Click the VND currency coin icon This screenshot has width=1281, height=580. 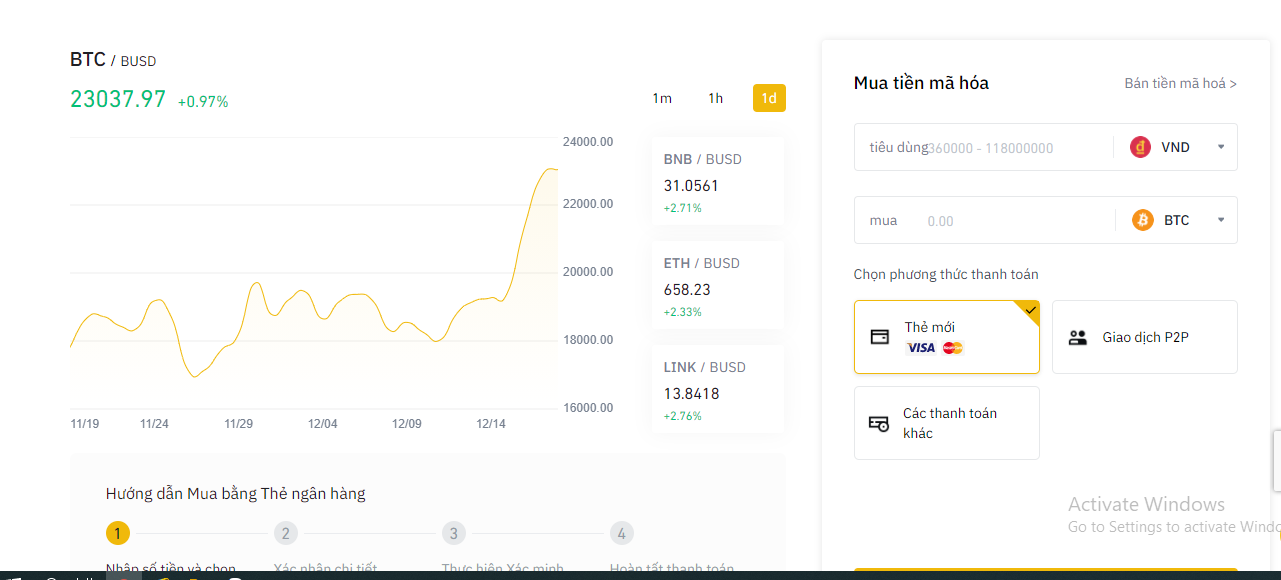point(1140,147)
